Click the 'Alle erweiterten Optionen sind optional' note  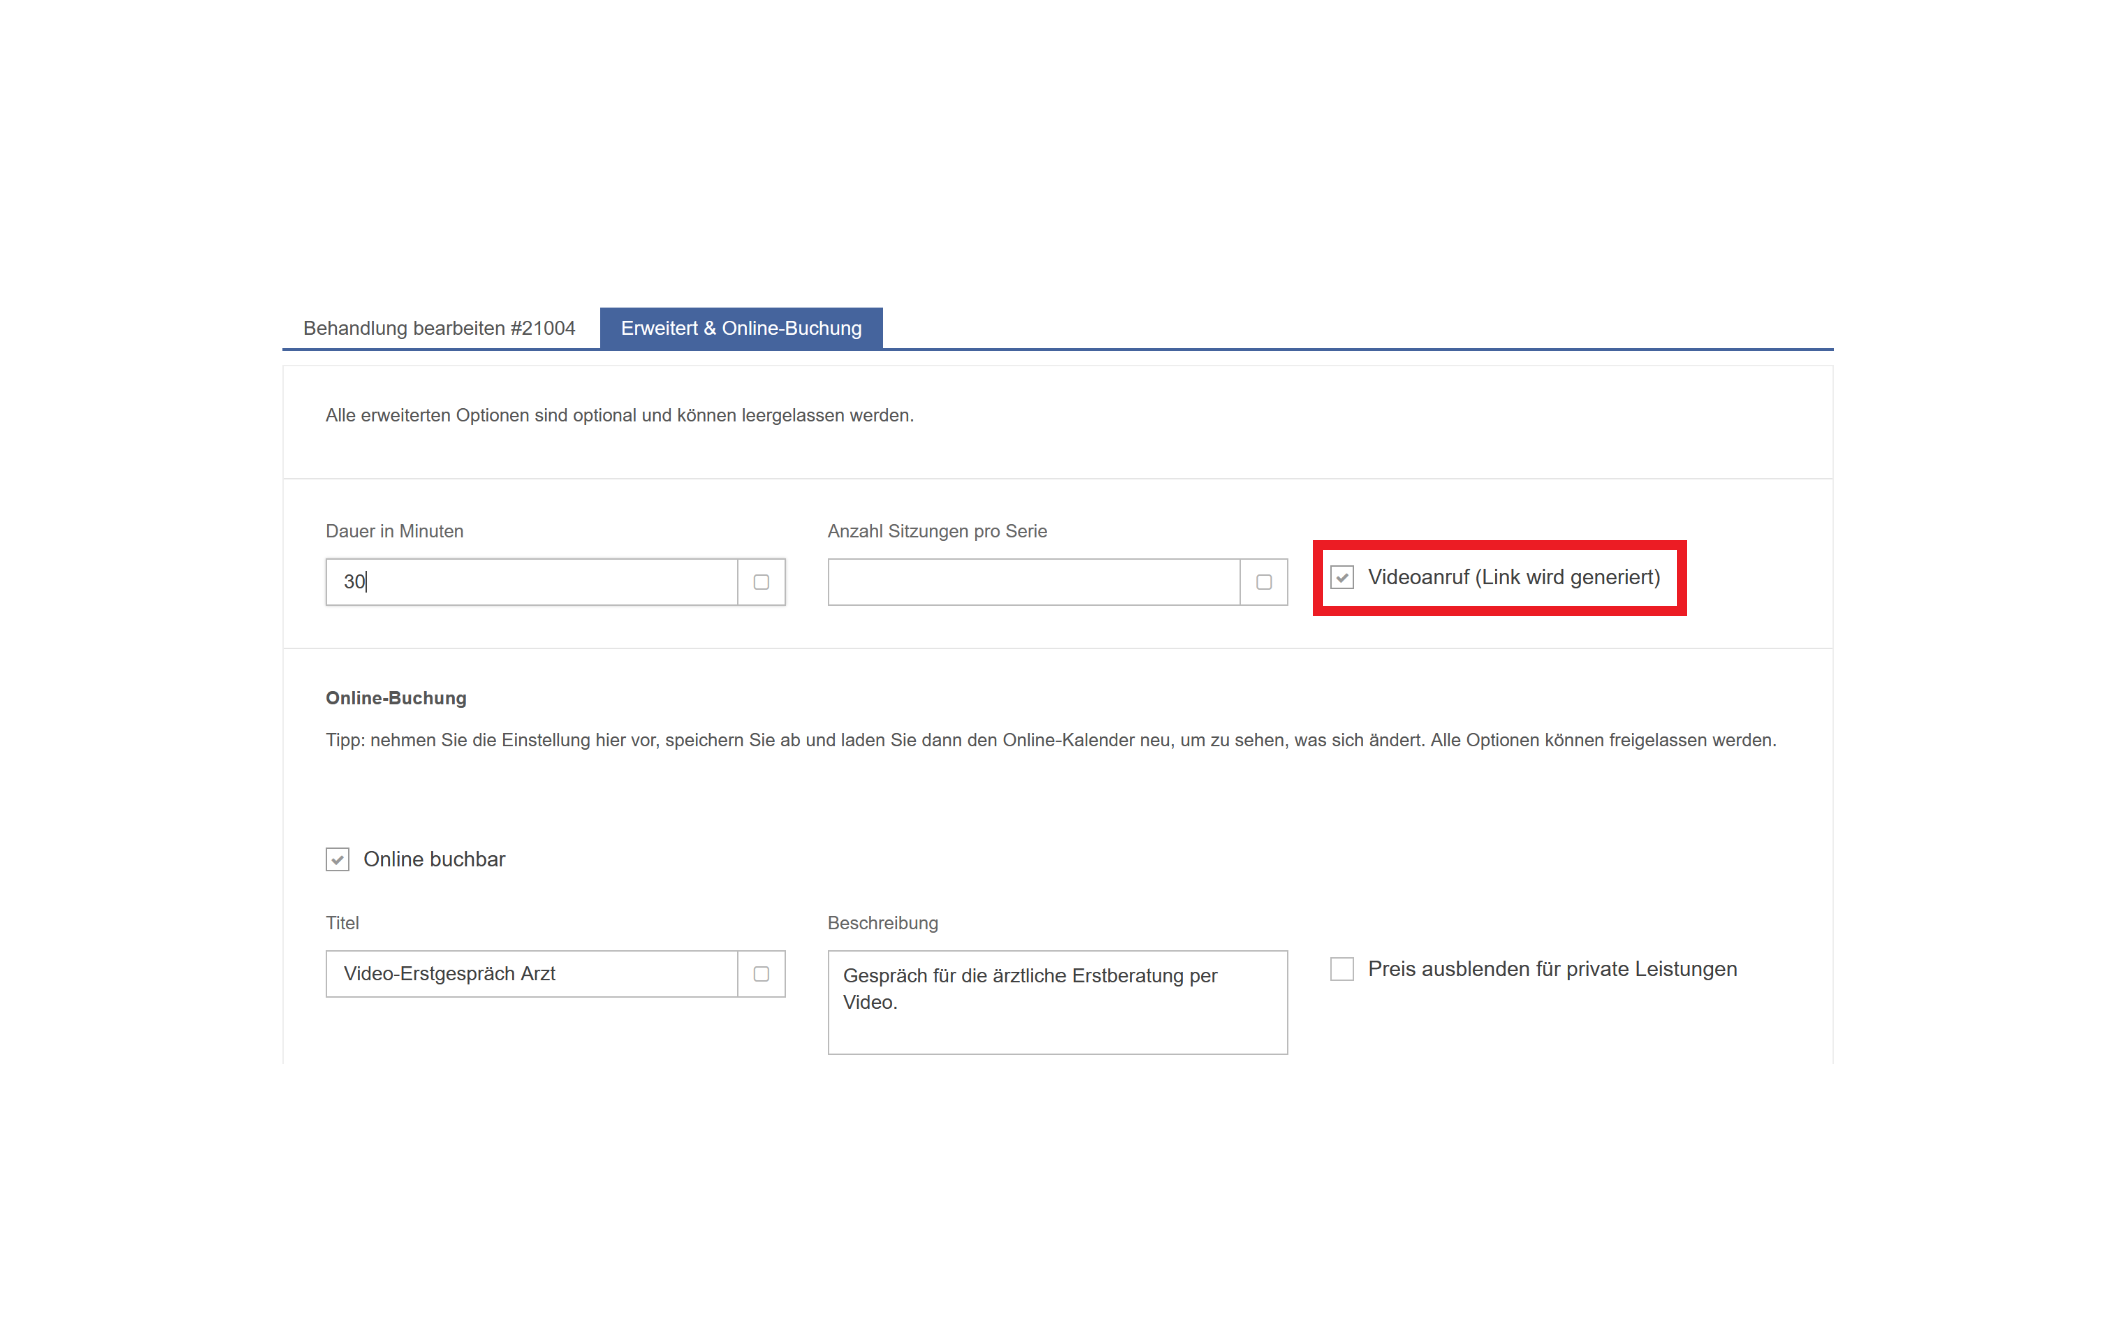click(x=620, y=415)
